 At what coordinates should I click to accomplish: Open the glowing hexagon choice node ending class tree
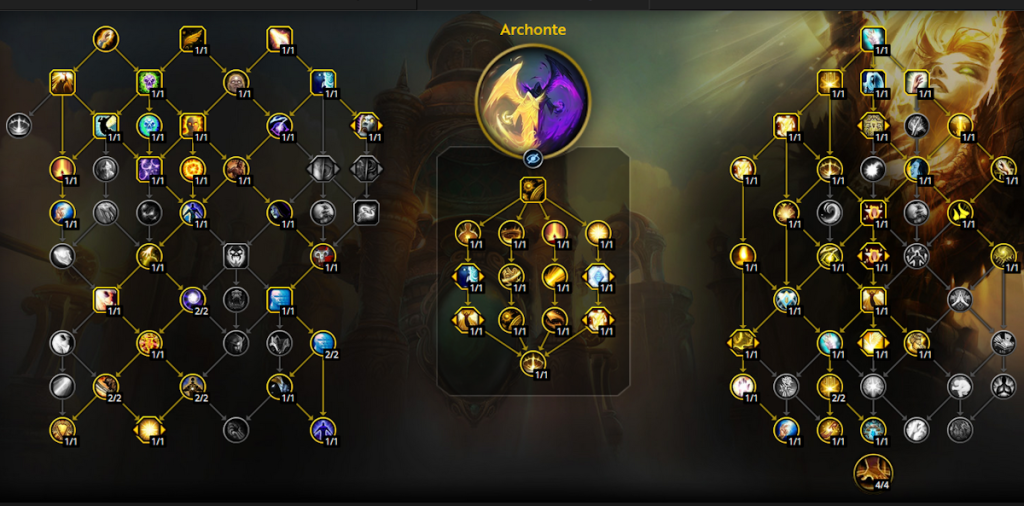point(149,429)
